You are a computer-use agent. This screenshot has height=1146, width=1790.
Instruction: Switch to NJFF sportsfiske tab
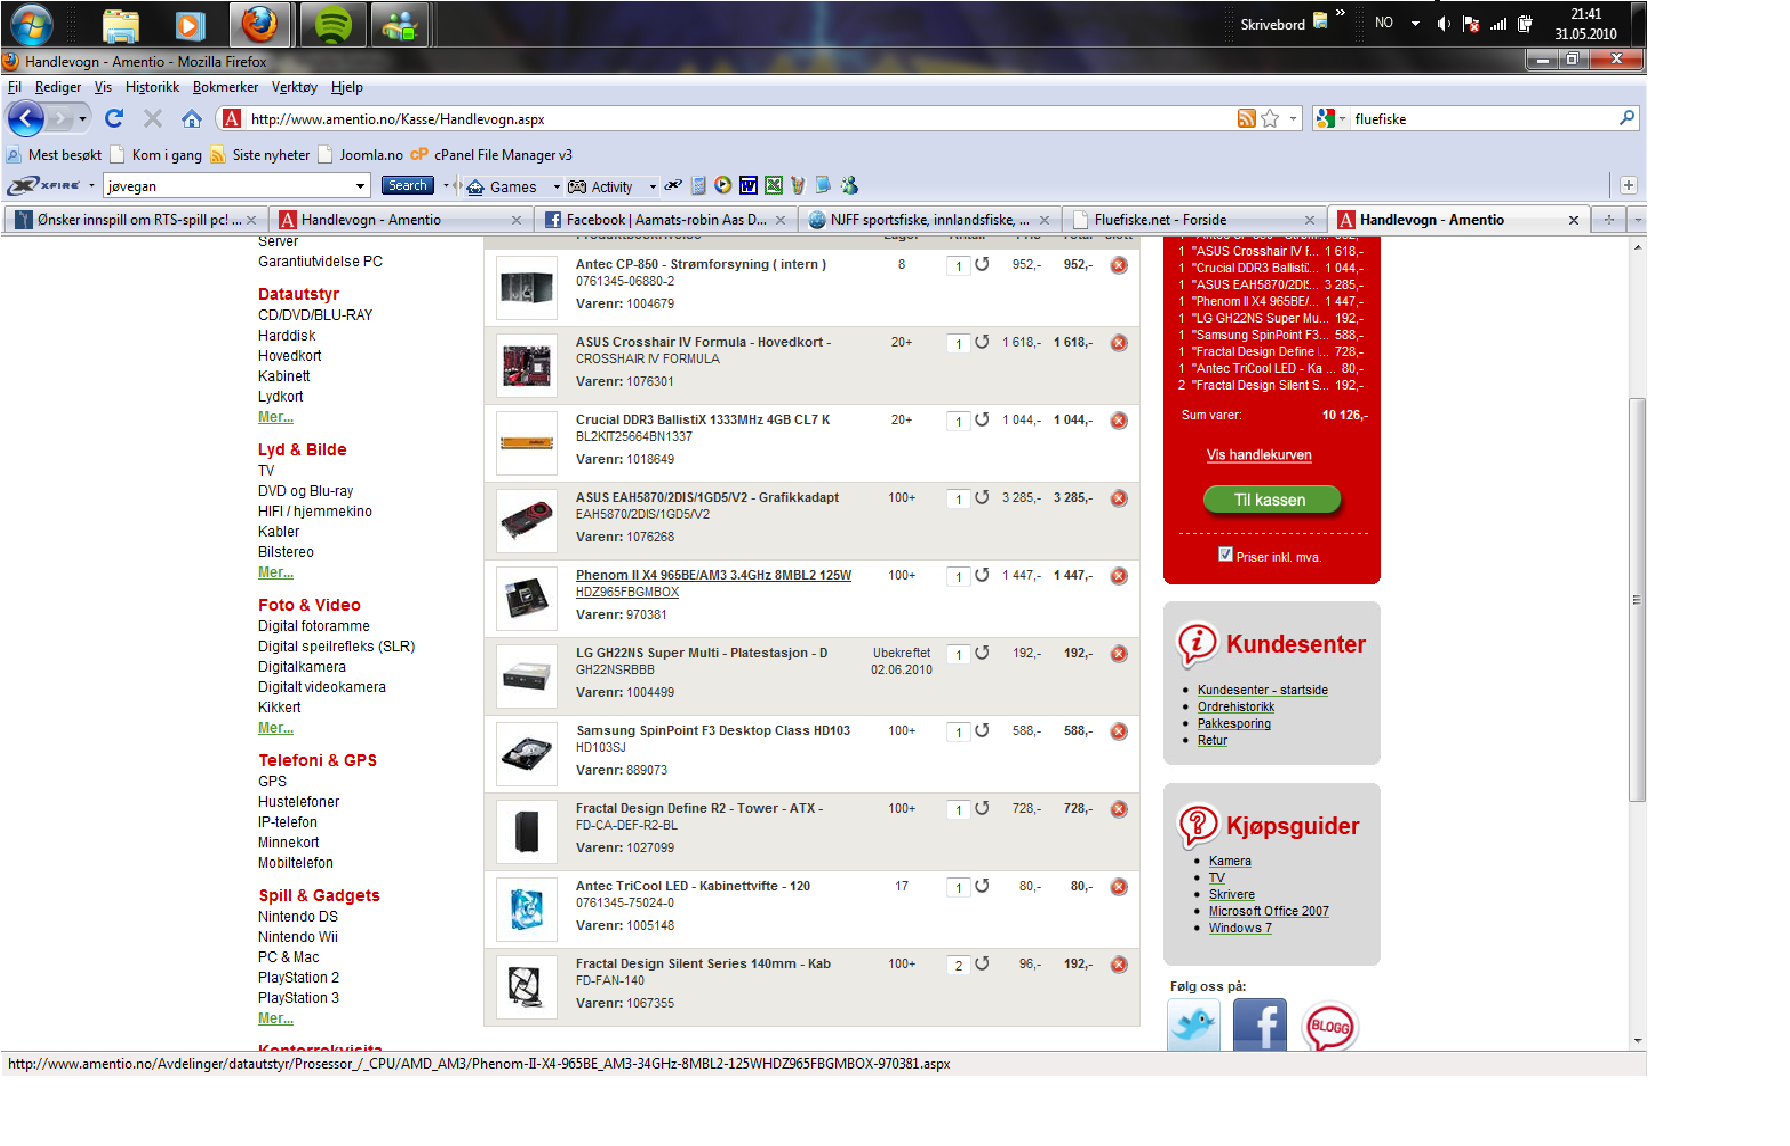[x=930, y=220]
